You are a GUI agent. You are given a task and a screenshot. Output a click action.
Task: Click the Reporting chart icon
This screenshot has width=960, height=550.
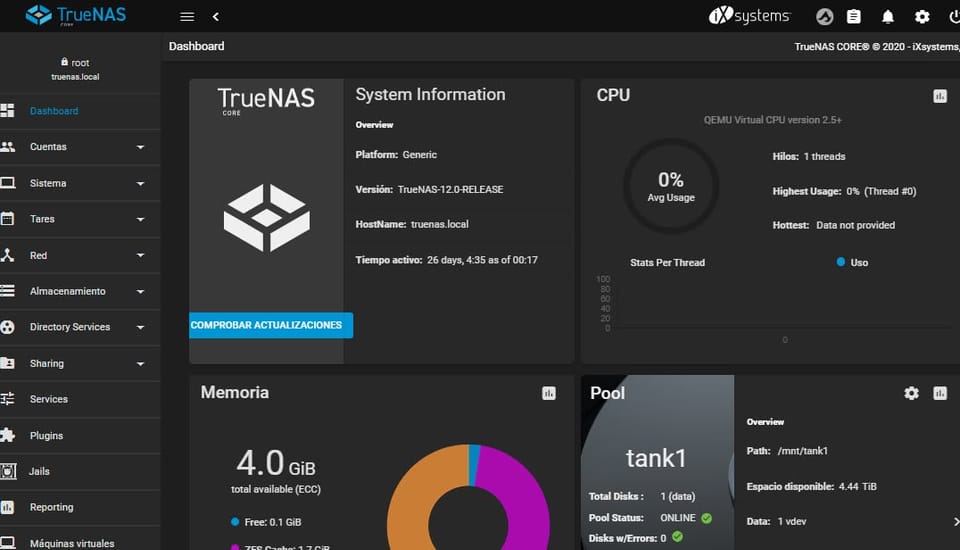(7, 507)
